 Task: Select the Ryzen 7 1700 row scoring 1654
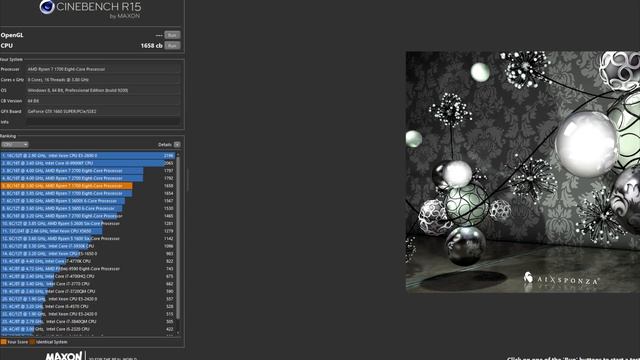[x=88, y=193]
